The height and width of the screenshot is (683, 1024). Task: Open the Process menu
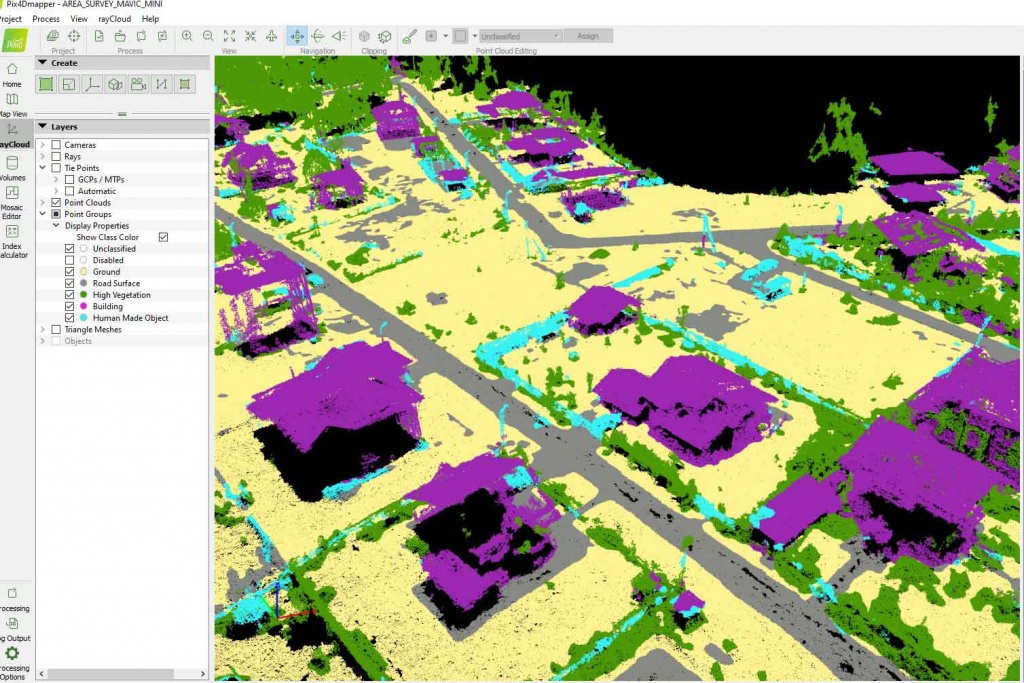(46, 18)
